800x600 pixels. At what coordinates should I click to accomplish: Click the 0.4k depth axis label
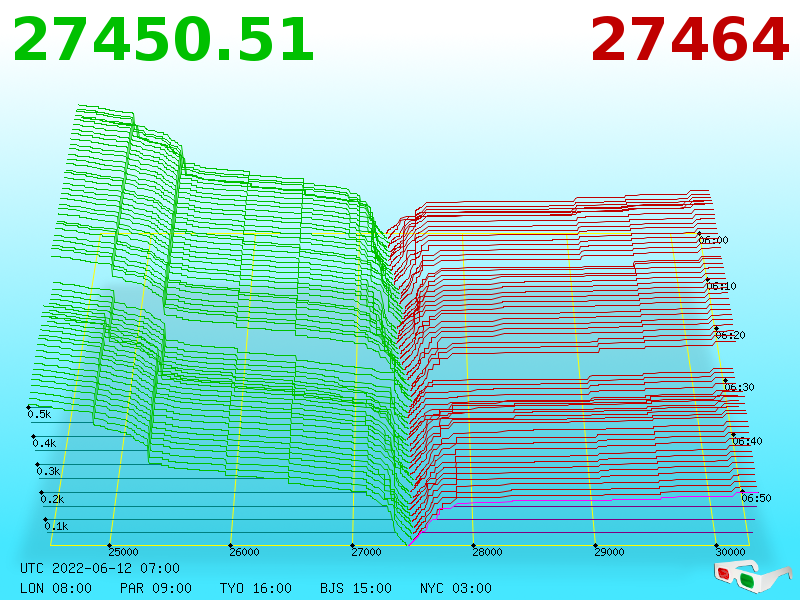(44, 443)
